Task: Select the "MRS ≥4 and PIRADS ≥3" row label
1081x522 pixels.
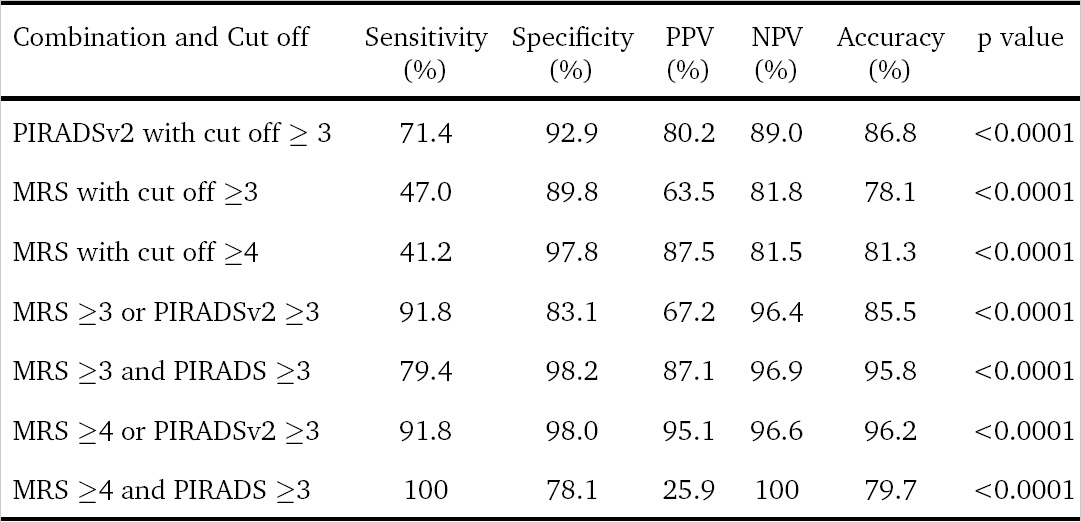Action: click(x=162, y=490)
